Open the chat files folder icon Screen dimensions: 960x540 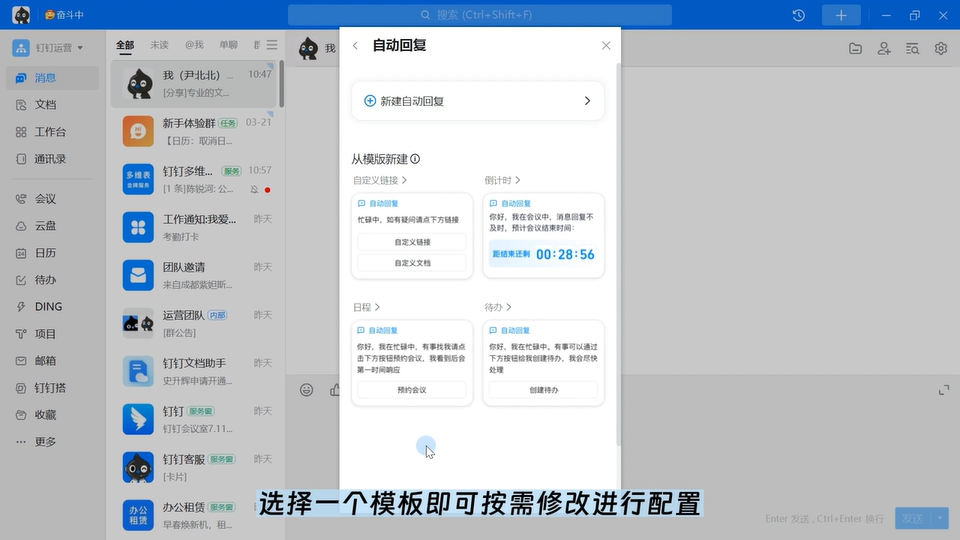click(x=856, y=48)
